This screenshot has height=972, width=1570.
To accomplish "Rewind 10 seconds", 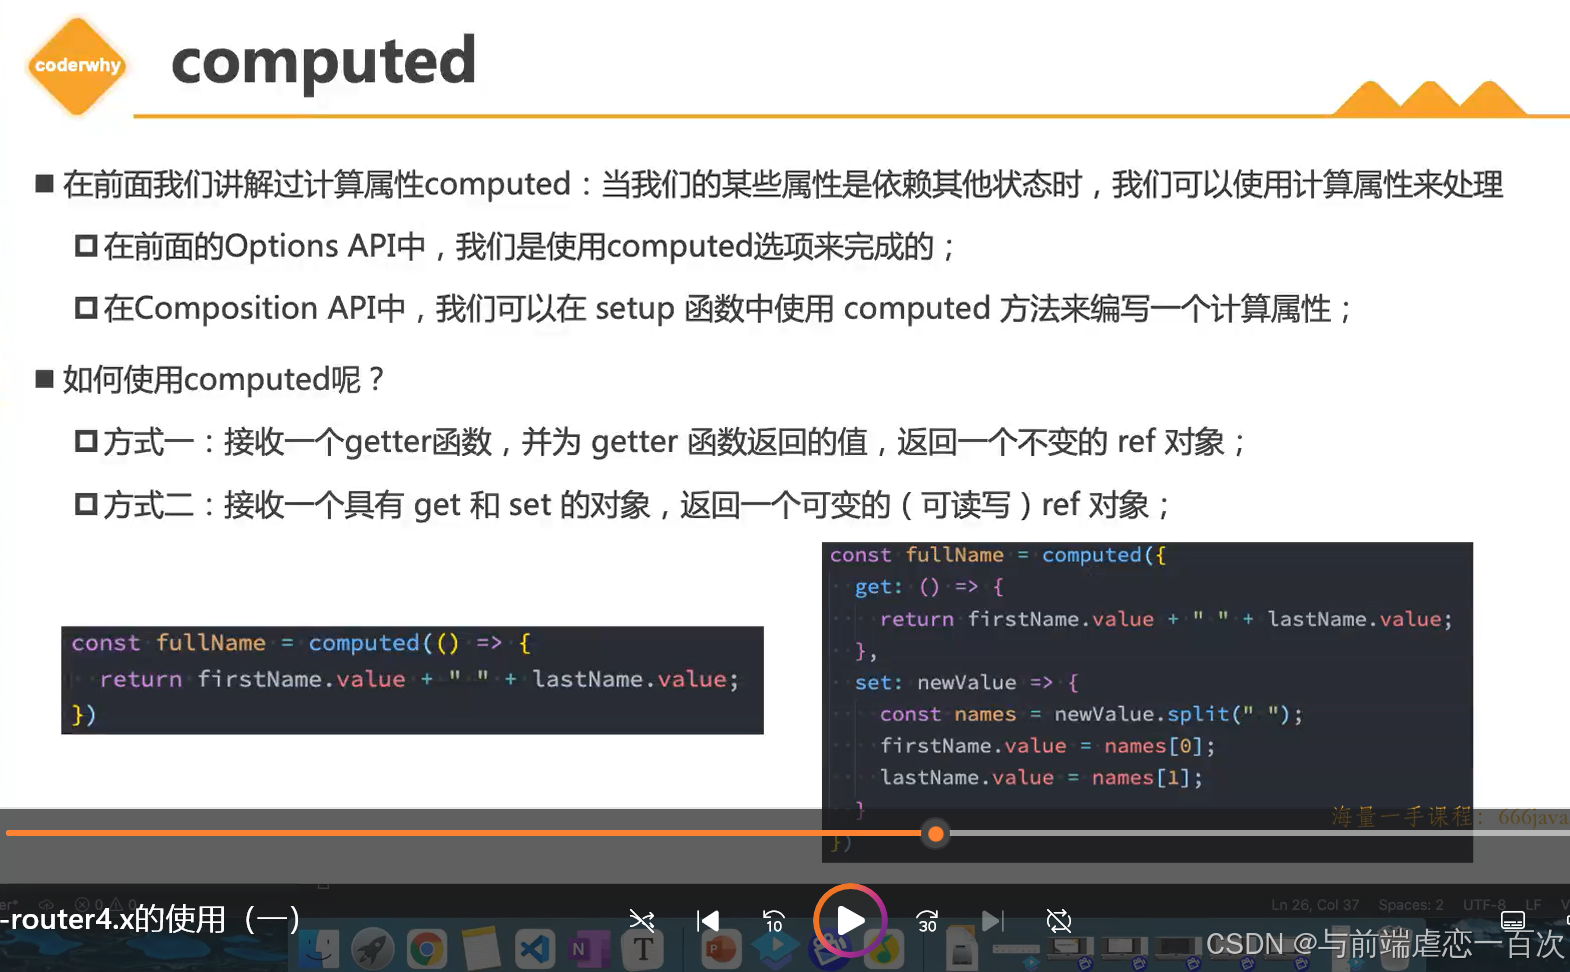I will click(x=774, y=920).
